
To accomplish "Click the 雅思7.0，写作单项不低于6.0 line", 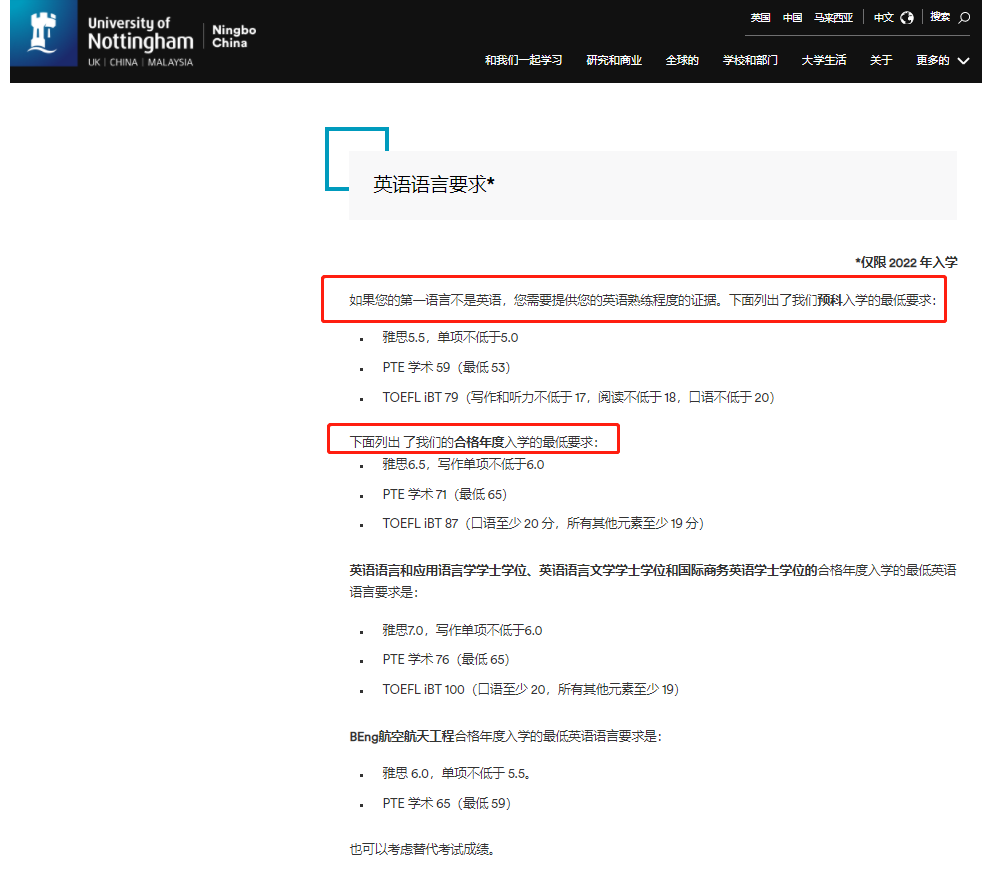I will click(462, 630).
